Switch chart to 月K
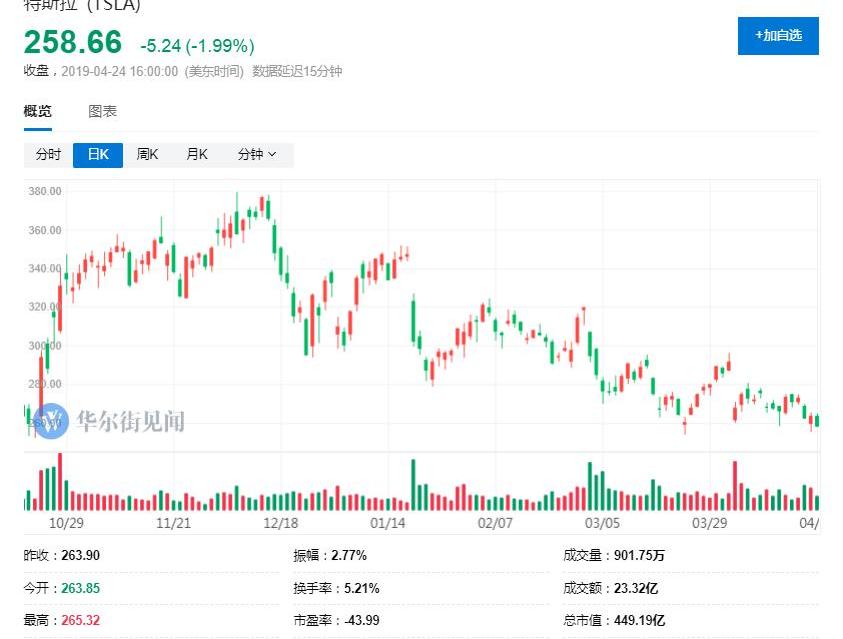This screenshot has width=843, height=639. [x=197, y=155]
